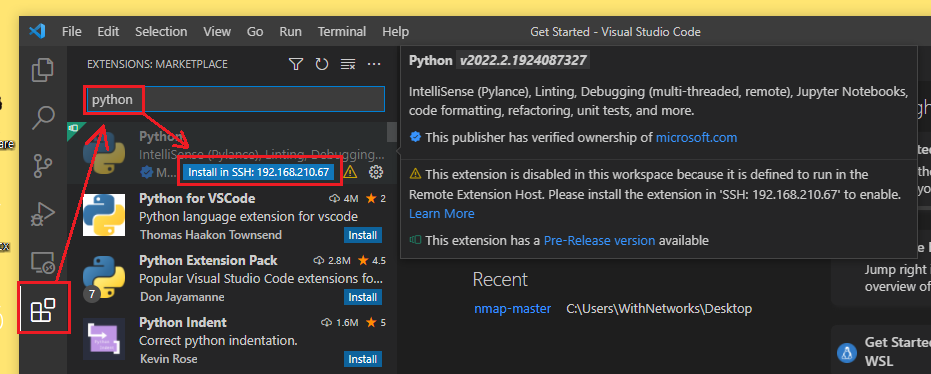Expand Views and More Actions ellipsis
This screenshot has width=931, height=374.
pyautogui.click(x=373, y=64)
